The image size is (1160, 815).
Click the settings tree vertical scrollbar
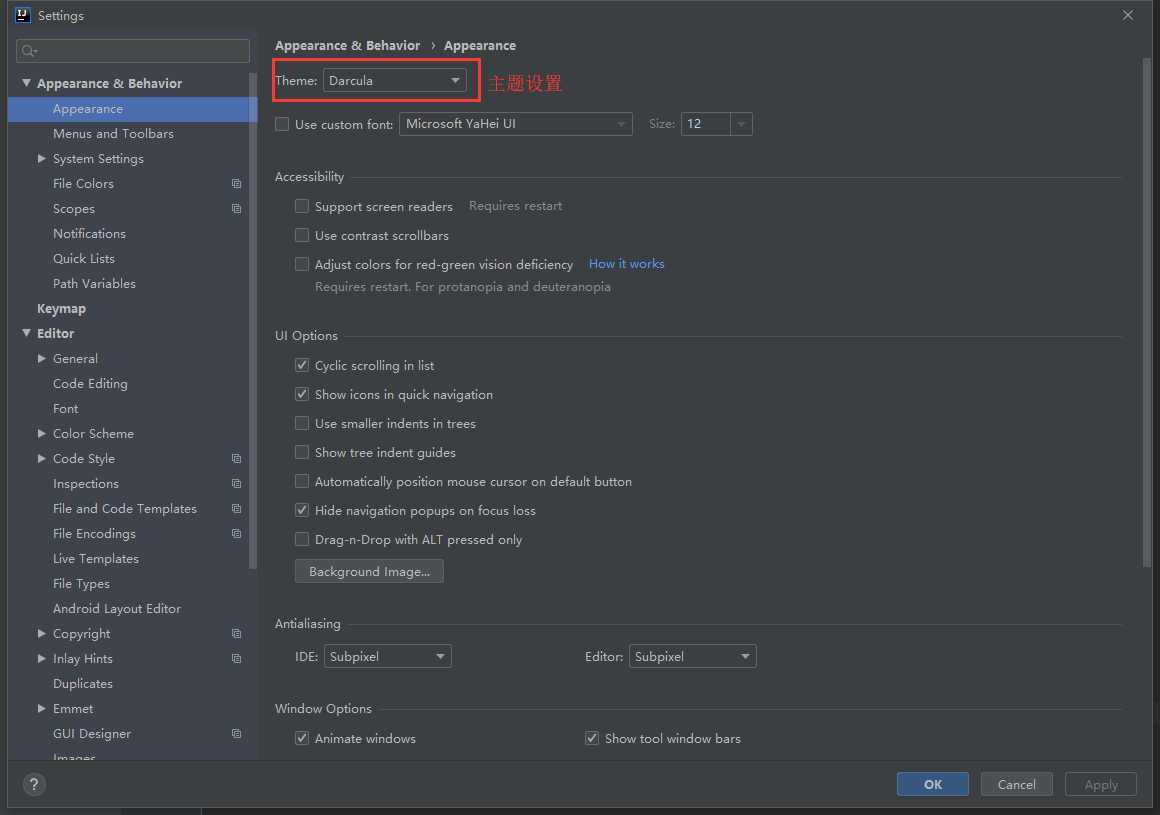point(253,322)
